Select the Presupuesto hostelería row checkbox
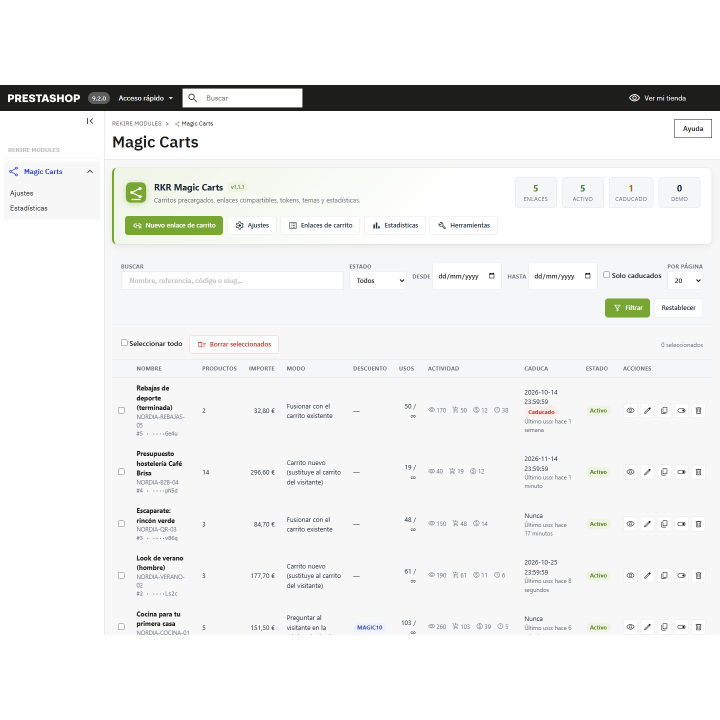The image size is (720, 720). point(121,472)
